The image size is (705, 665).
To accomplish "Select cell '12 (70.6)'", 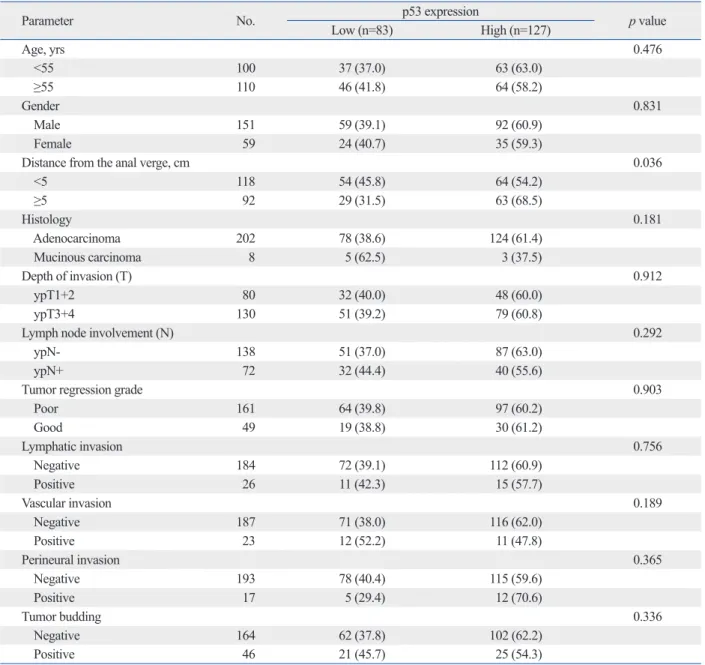I will pyautogui.click(x=518, y=598).
